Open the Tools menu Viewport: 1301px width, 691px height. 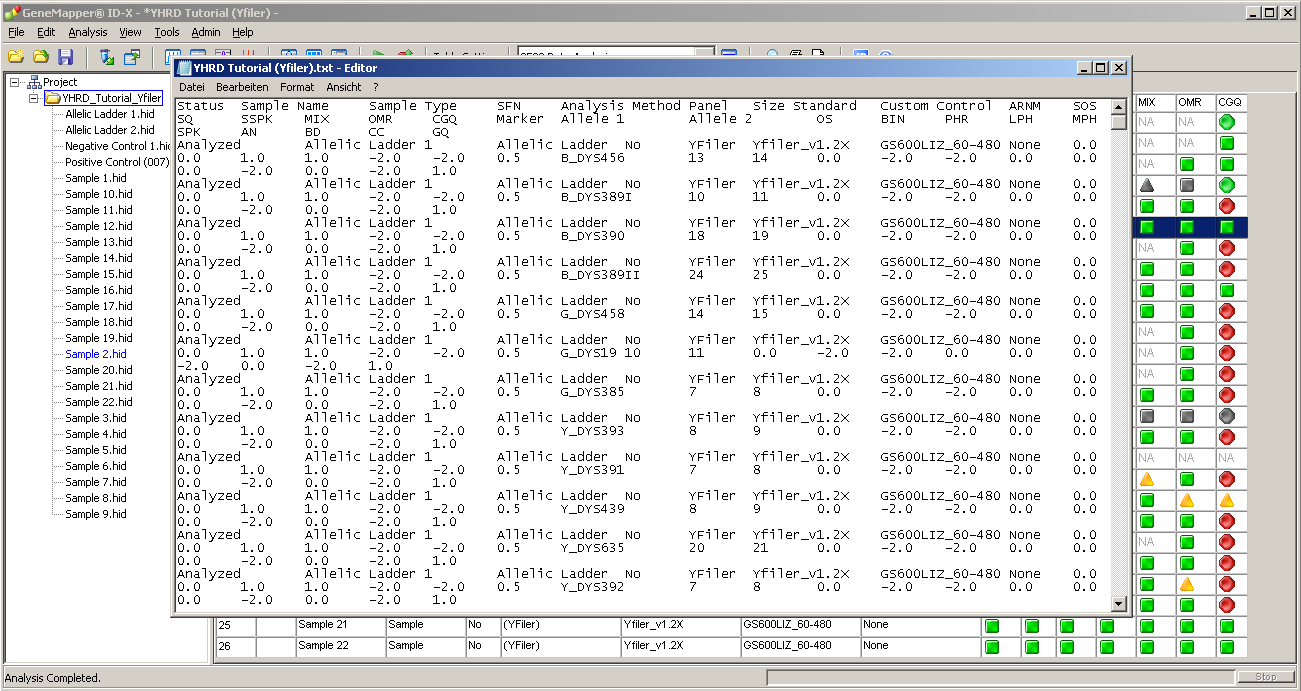pos(167,32)
